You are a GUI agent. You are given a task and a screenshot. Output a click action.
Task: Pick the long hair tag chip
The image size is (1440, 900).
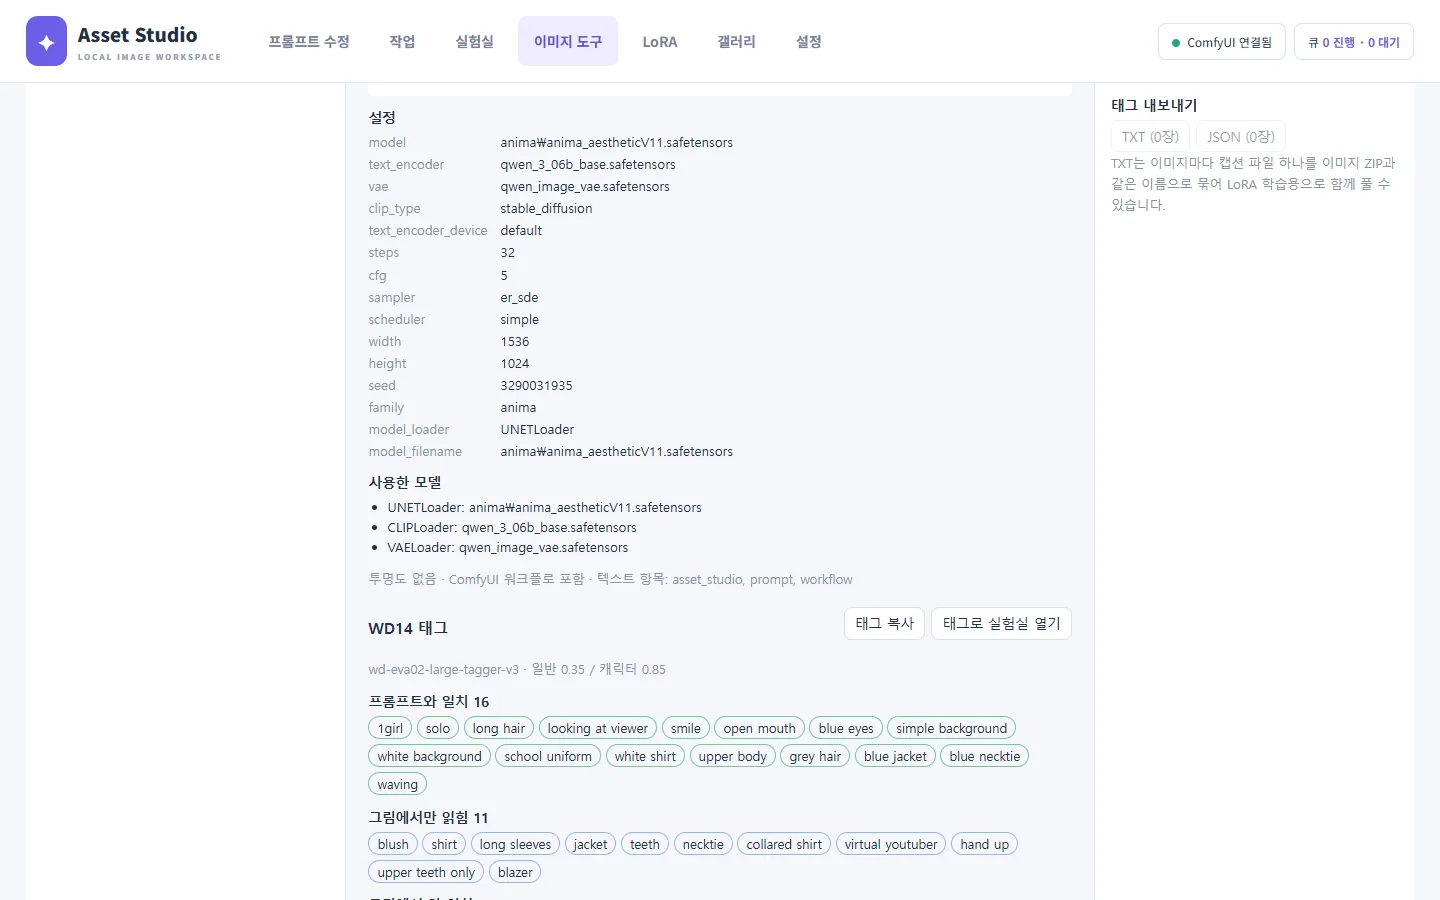tap(499, 728)
